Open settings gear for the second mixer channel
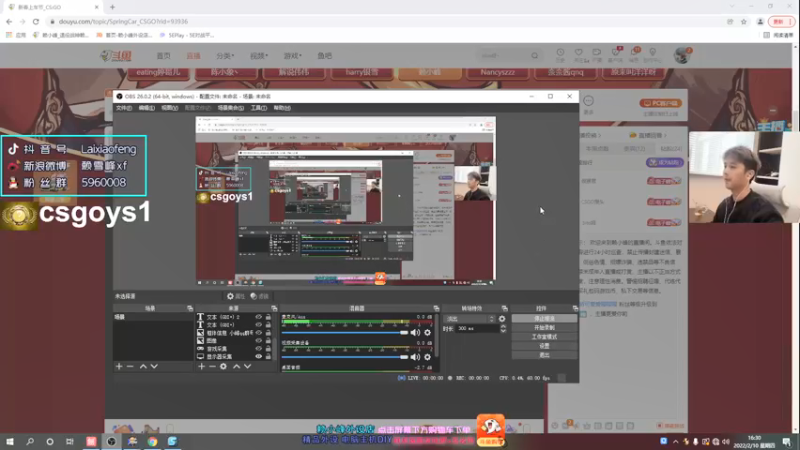 tap(428, 357)
